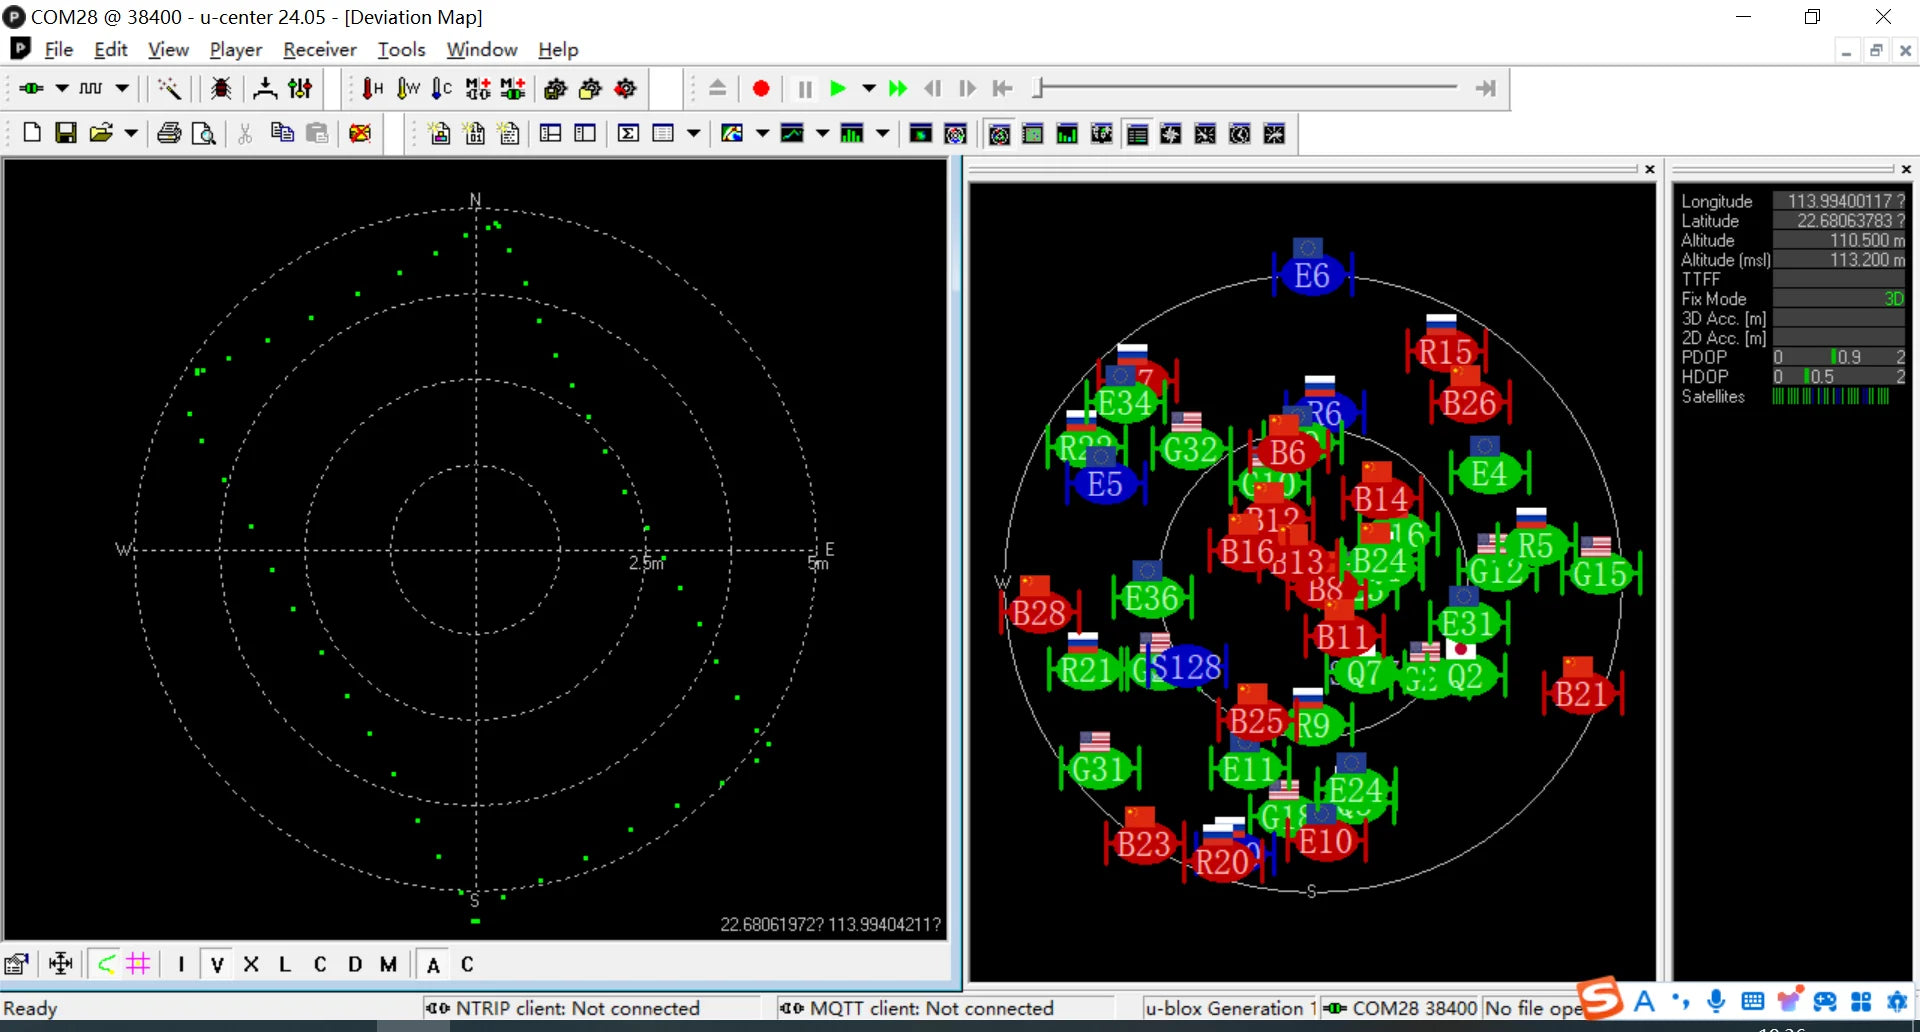Click NTRIP client Not connected status

578,1008
